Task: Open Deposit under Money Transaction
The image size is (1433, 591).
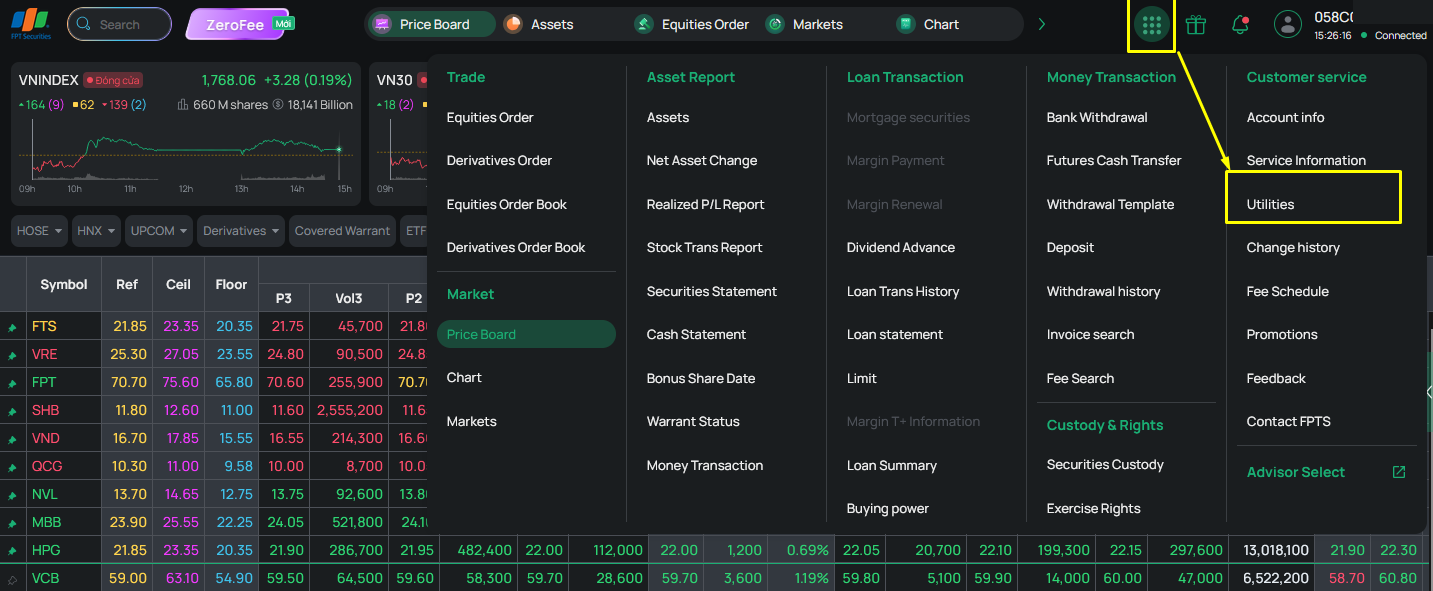Action: 1070,247
